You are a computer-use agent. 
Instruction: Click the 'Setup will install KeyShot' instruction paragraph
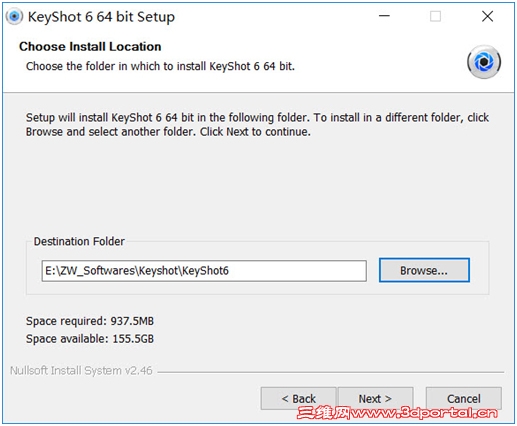click(x=257, y=125)
